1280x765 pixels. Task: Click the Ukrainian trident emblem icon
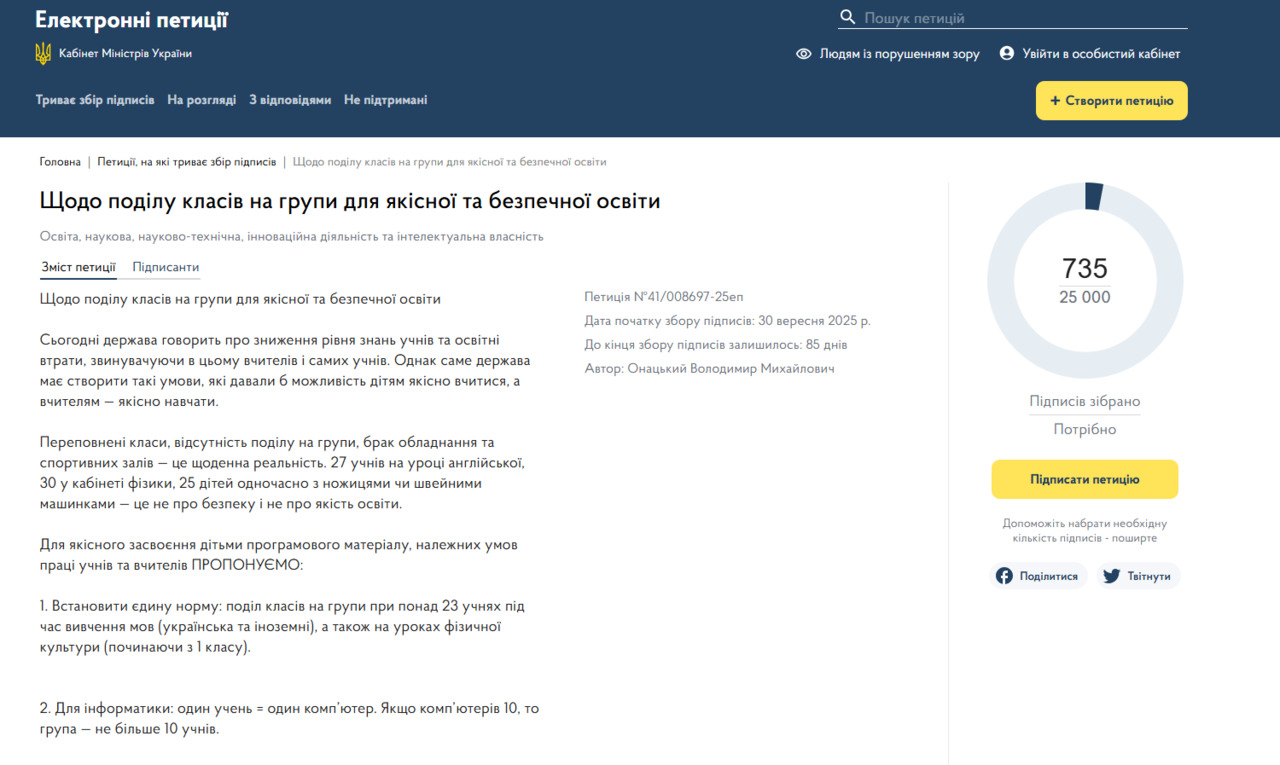pos(43,54)
